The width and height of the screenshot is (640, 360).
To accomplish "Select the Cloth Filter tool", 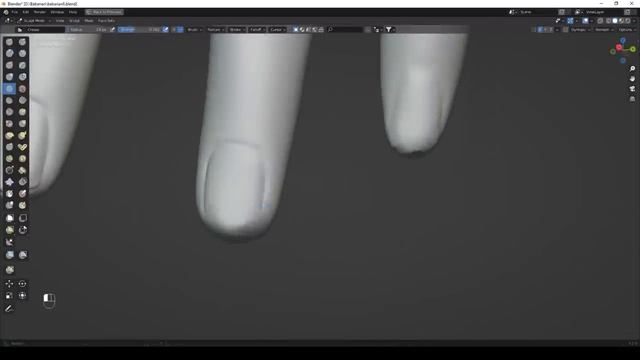I will [x=22, y=255].
